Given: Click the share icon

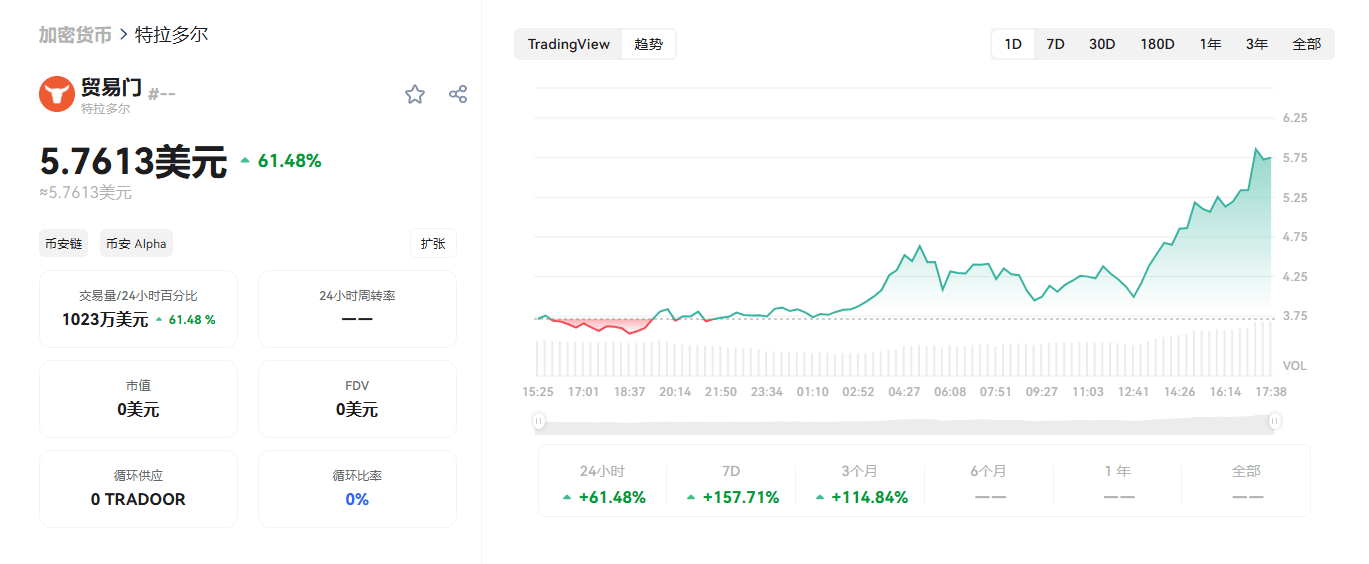Looking at the screenshot, I should (x=458, y=94).
